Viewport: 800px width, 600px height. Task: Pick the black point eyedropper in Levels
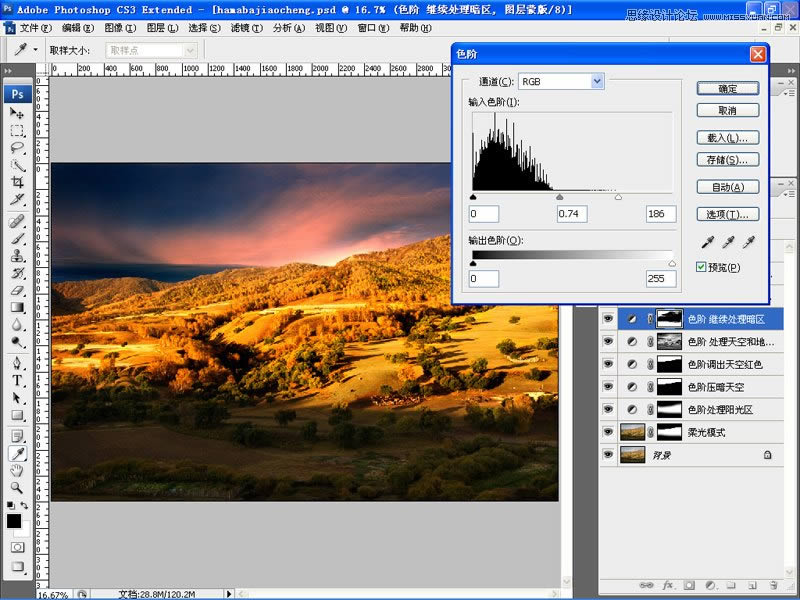[707, 242]
